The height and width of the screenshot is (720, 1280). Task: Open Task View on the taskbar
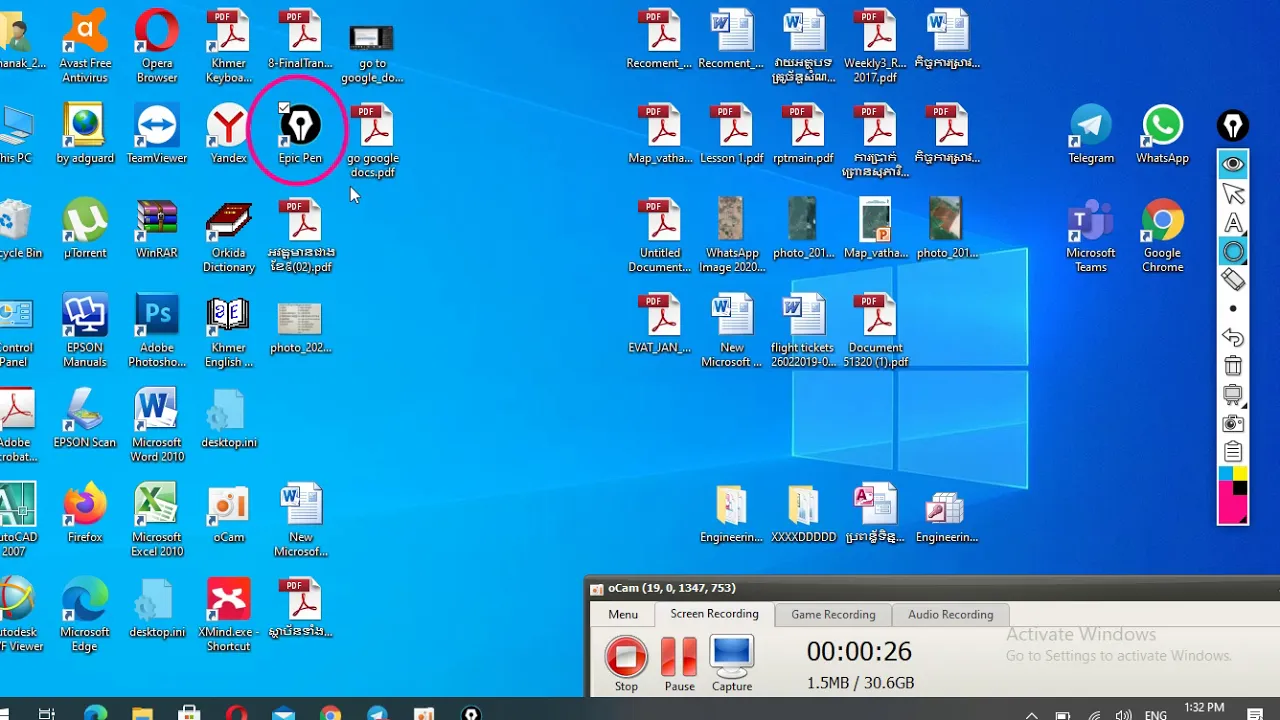[x=46, y=713]
